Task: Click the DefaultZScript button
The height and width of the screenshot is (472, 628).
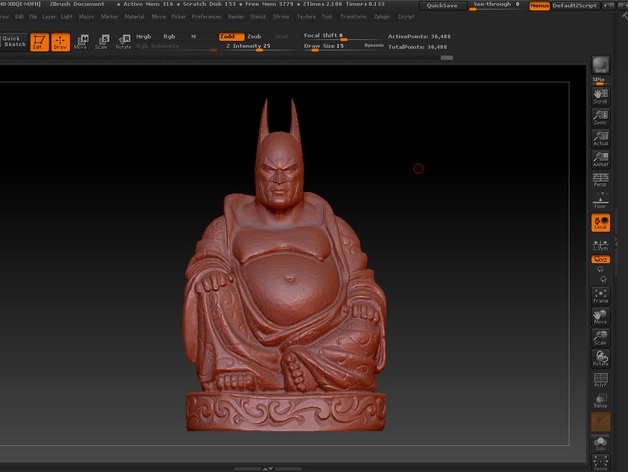Action: [x=575, y=6]
